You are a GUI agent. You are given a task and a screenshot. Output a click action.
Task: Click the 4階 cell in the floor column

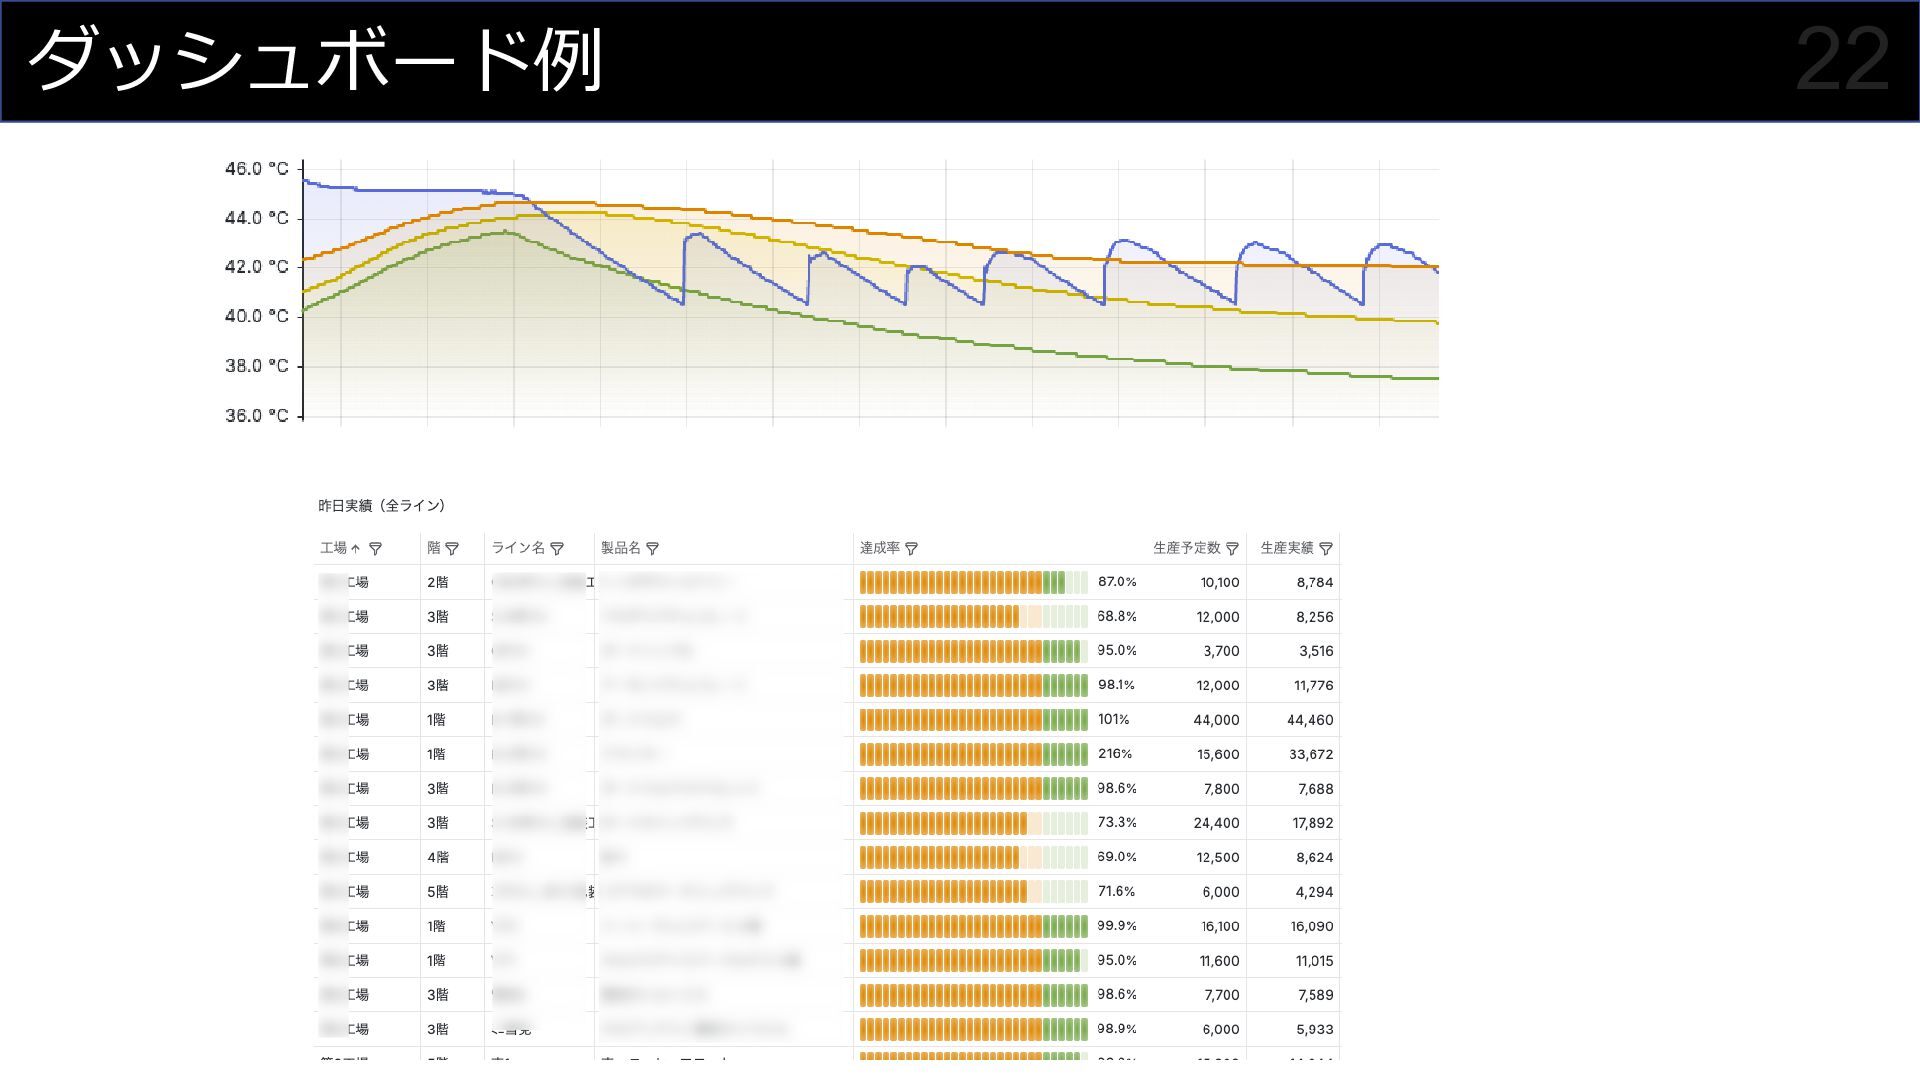[438, 857]
